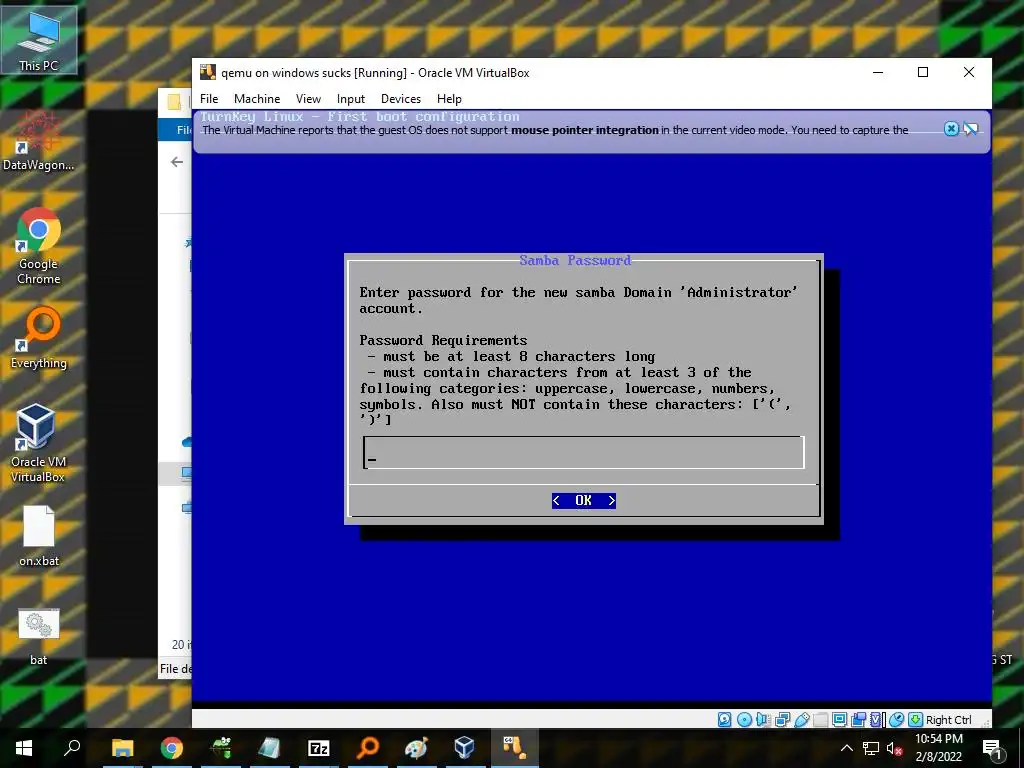The image size is (1024, 768).
Task: Click the don't-show-again notification icon
Action: pyautogui.click(x=970, y=129)
